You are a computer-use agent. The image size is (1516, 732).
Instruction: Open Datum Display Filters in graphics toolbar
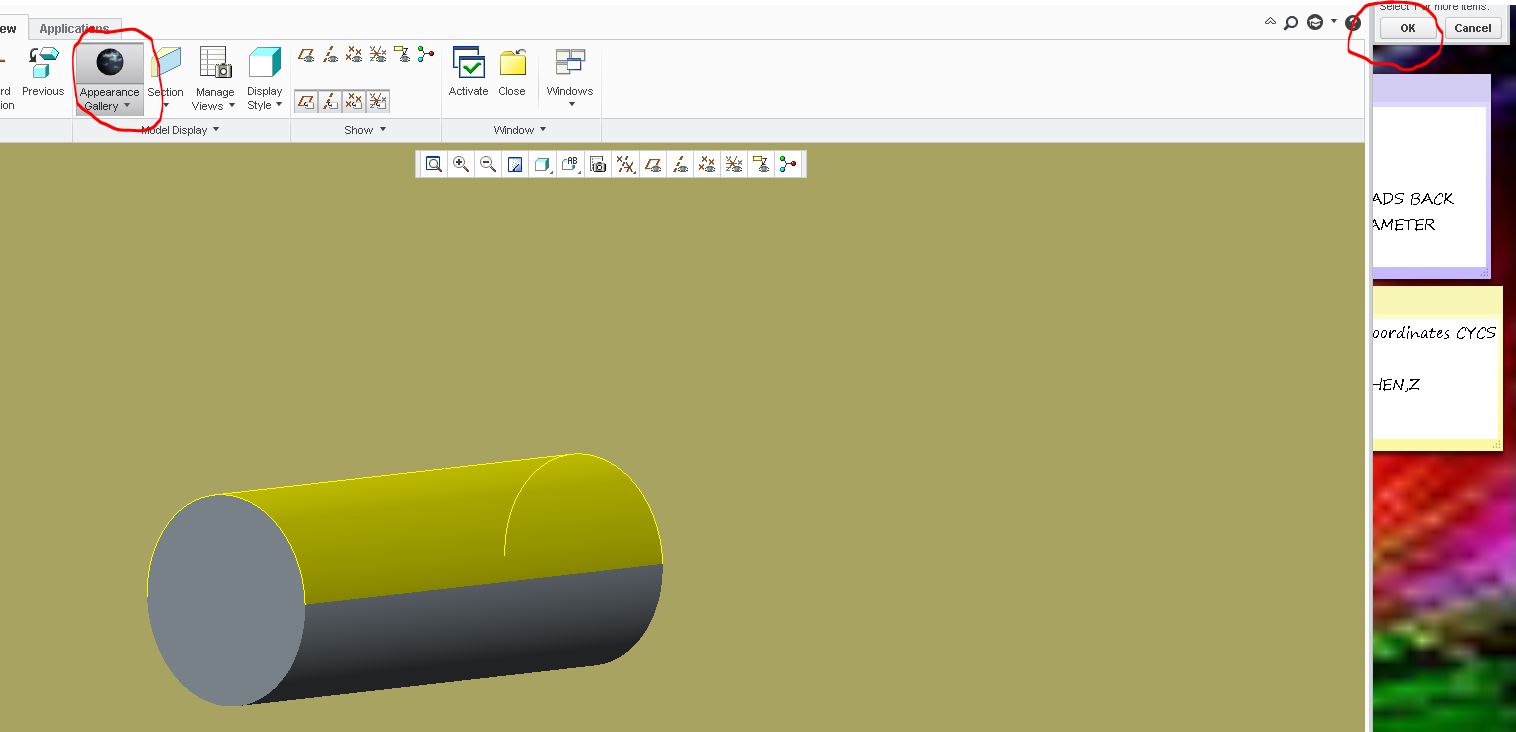pyautogui.click(x=625, y=164)
